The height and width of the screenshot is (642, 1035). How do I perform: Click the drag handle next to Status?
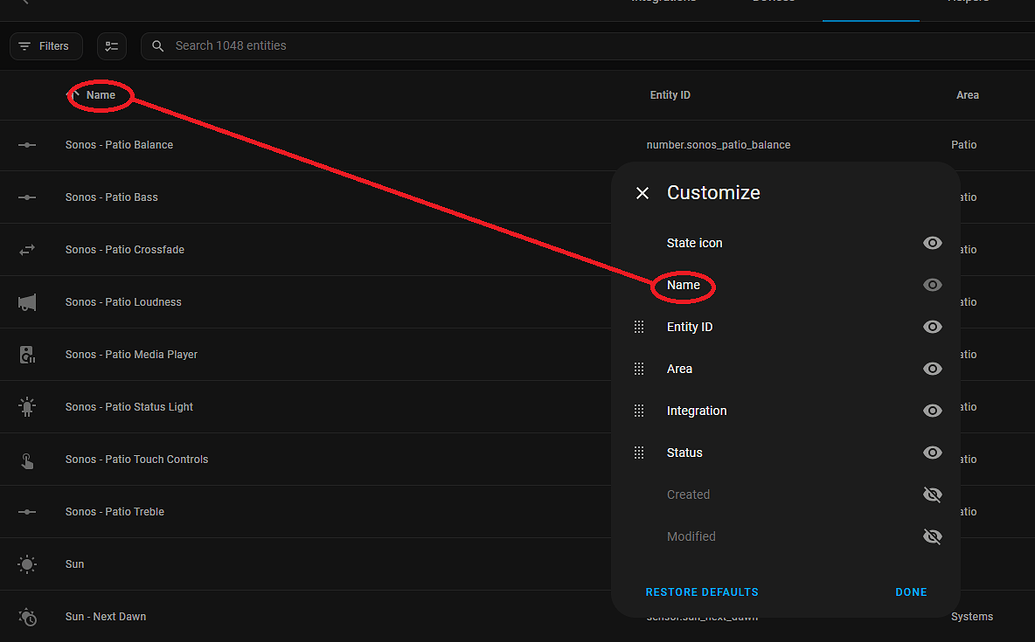[639, 452]
